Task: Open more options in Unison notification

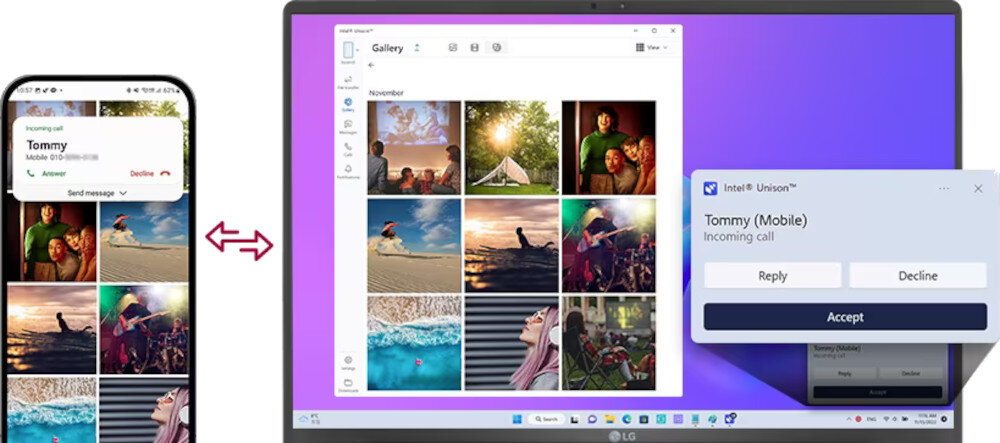Action: [x=944, y=189]
